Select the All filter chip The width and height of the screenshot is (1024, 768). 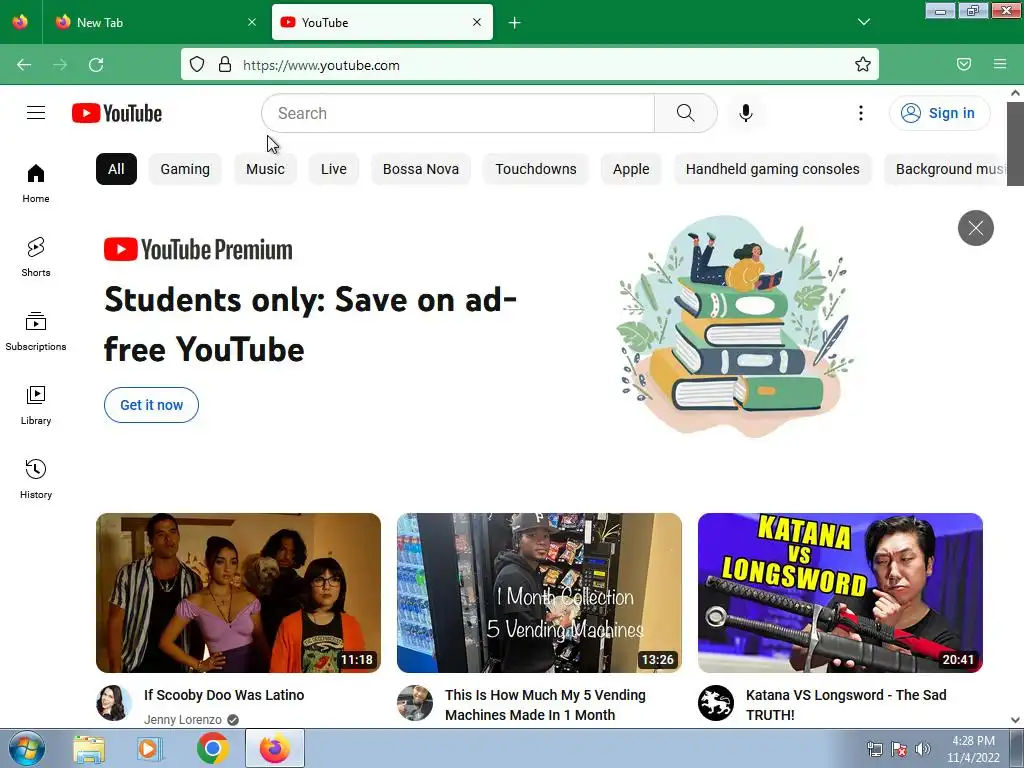tap(116, 169)
